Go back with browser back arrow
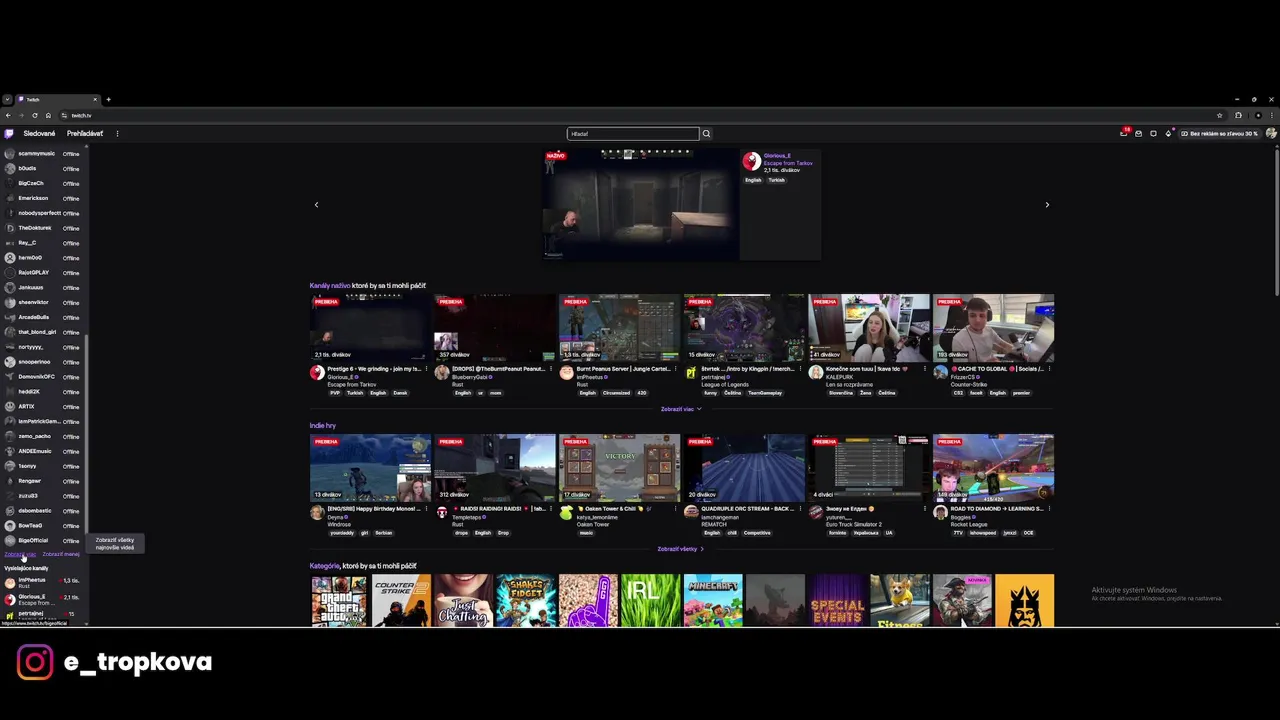The height and width of the screenshot is (720, 1280). 8,115
